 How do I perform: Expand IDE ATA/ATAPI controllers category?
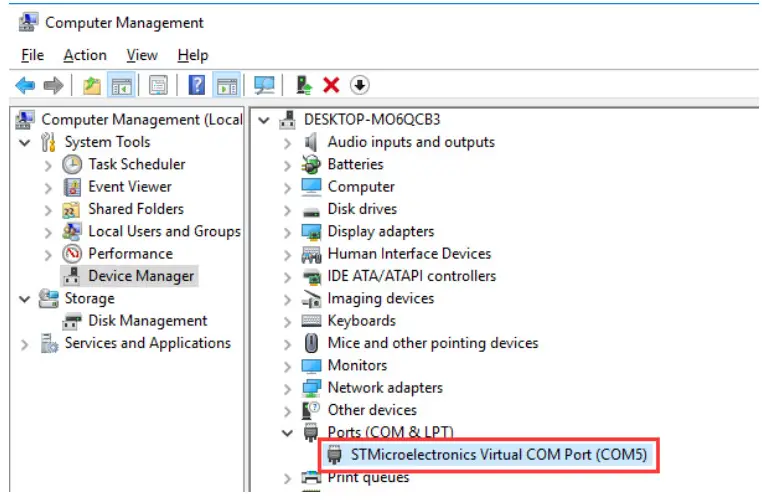point(287,278)
